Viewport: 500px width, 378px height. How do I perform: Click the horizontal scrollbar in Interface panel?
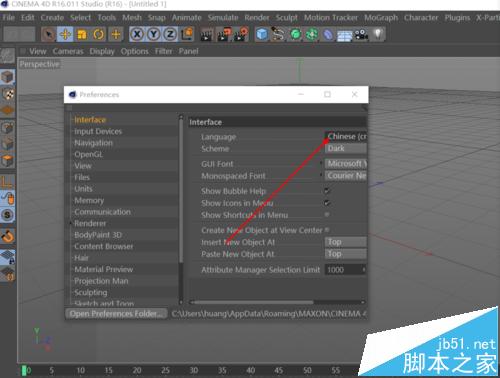[x=254, y=302]
